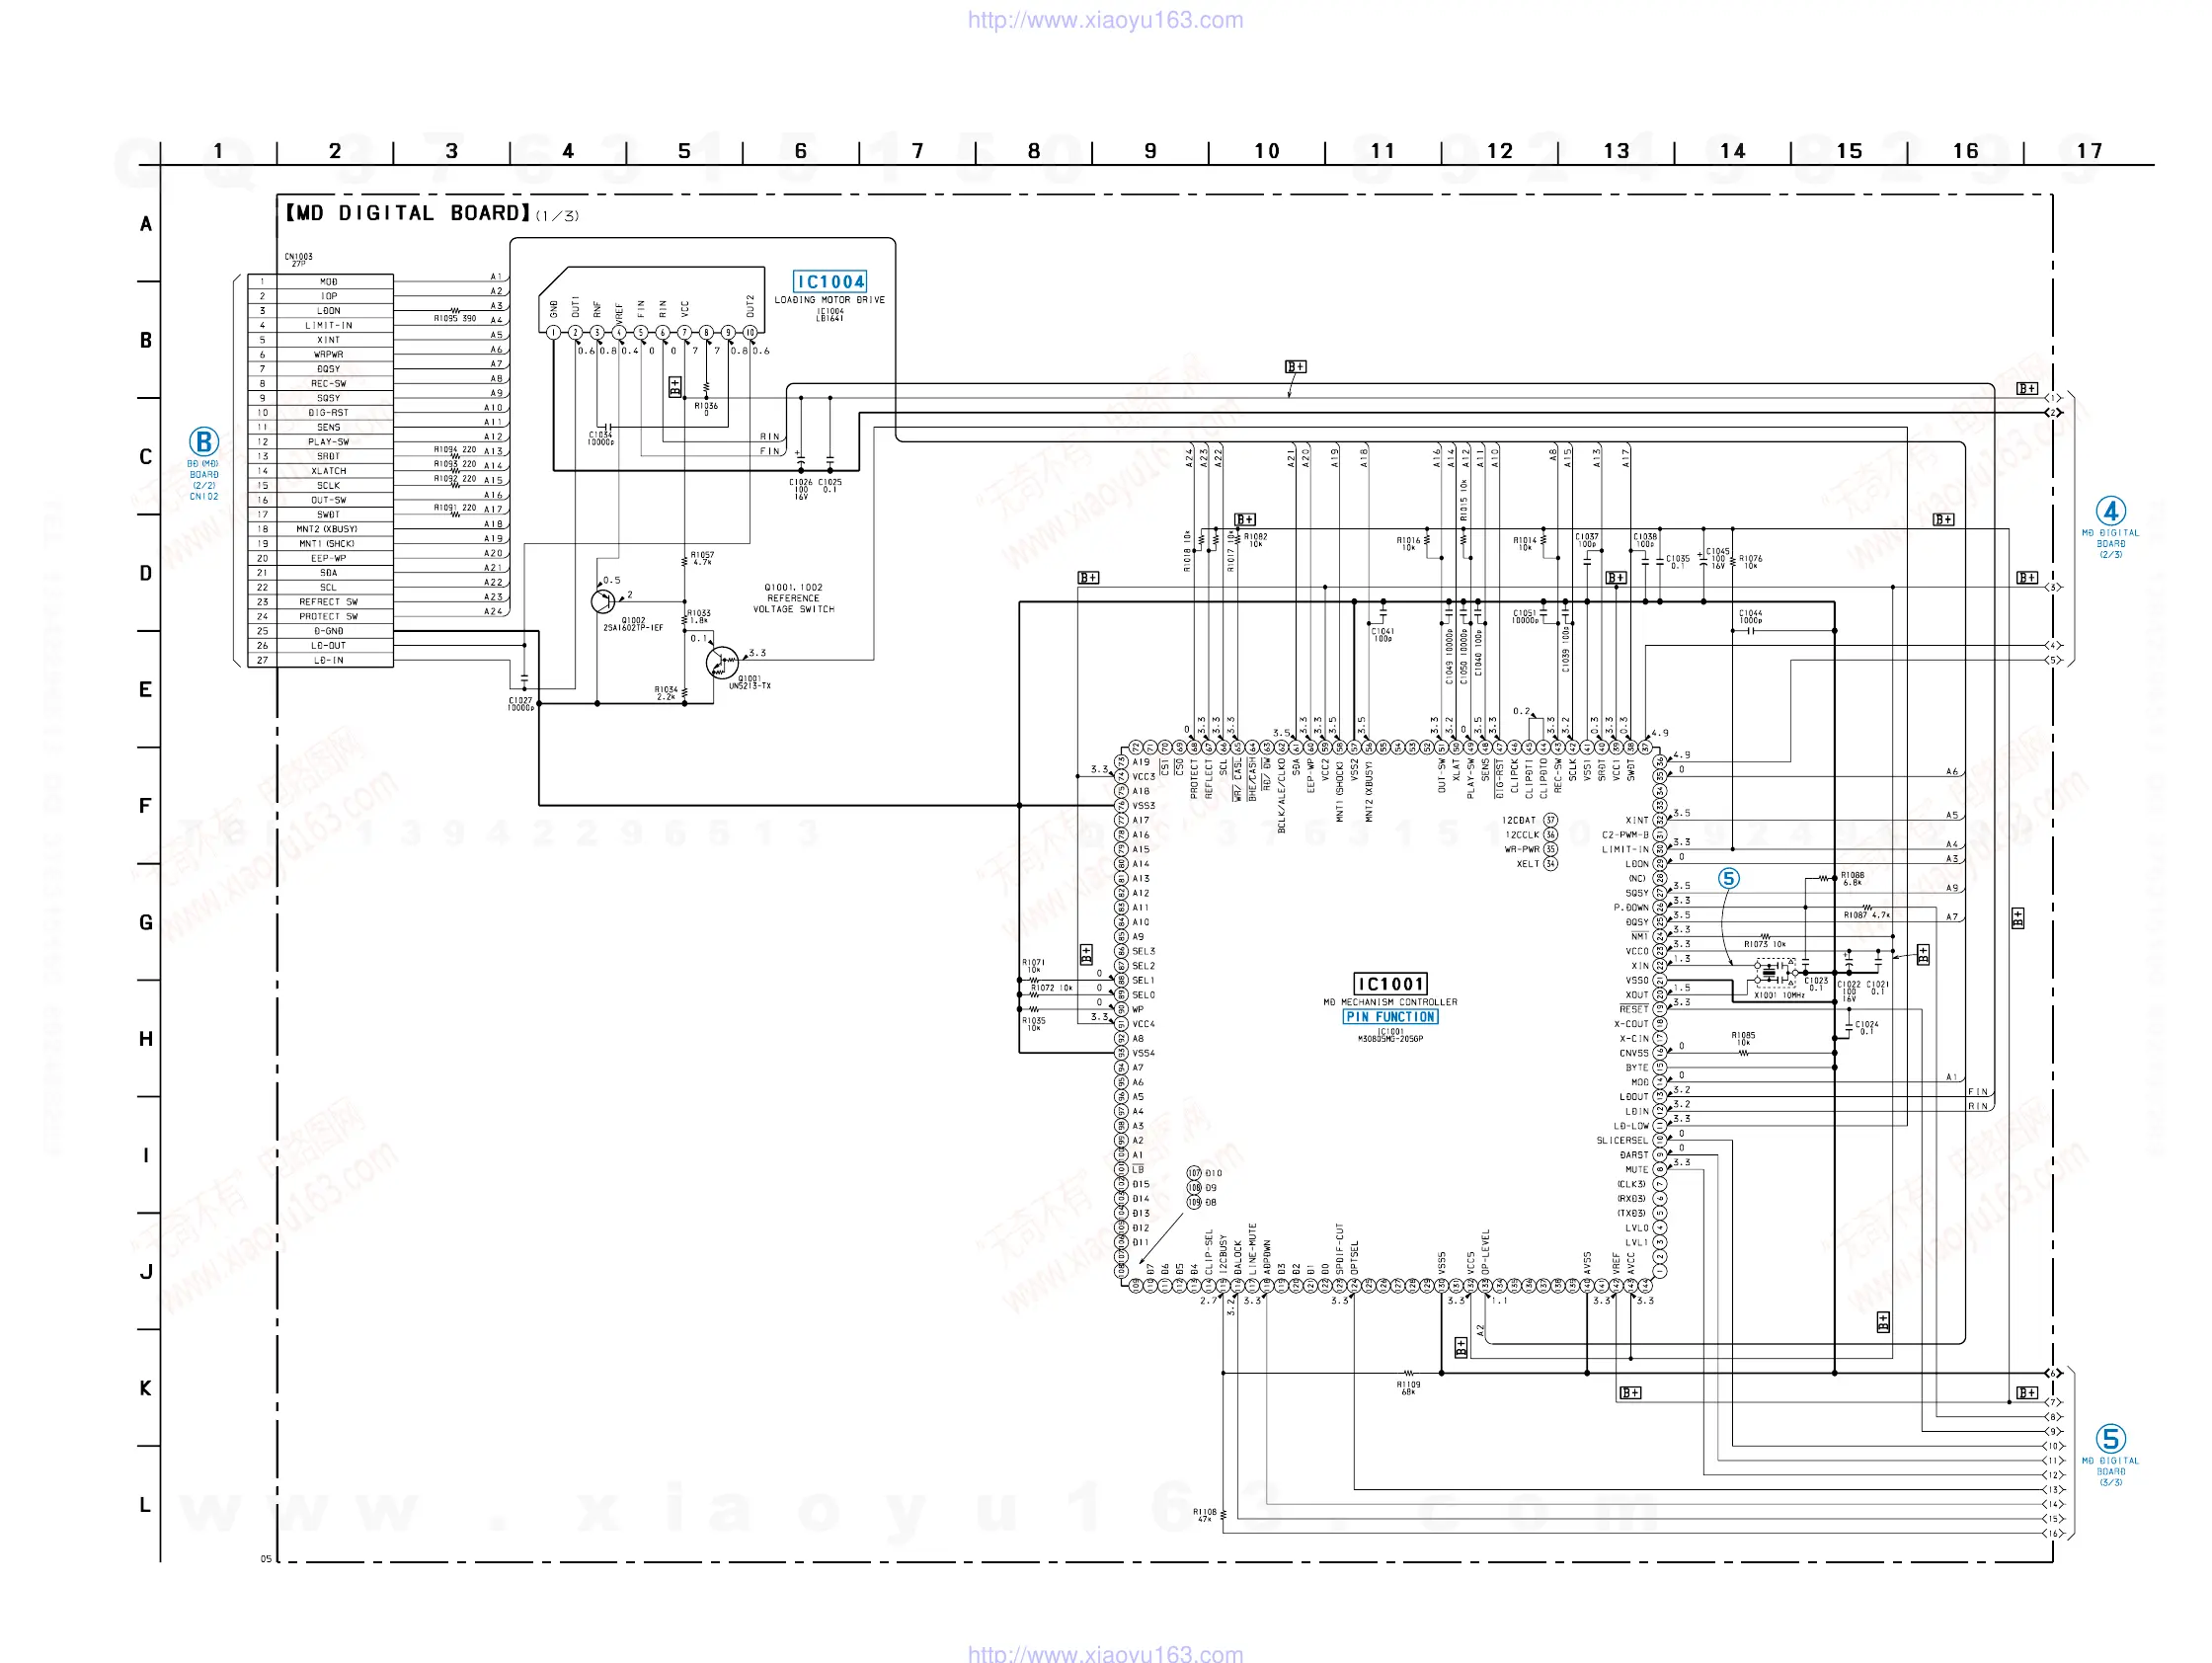This screenshot has width=2212, height=1663.
Task: Click the circled B board connector marker
Action: (x=204, y=442)
